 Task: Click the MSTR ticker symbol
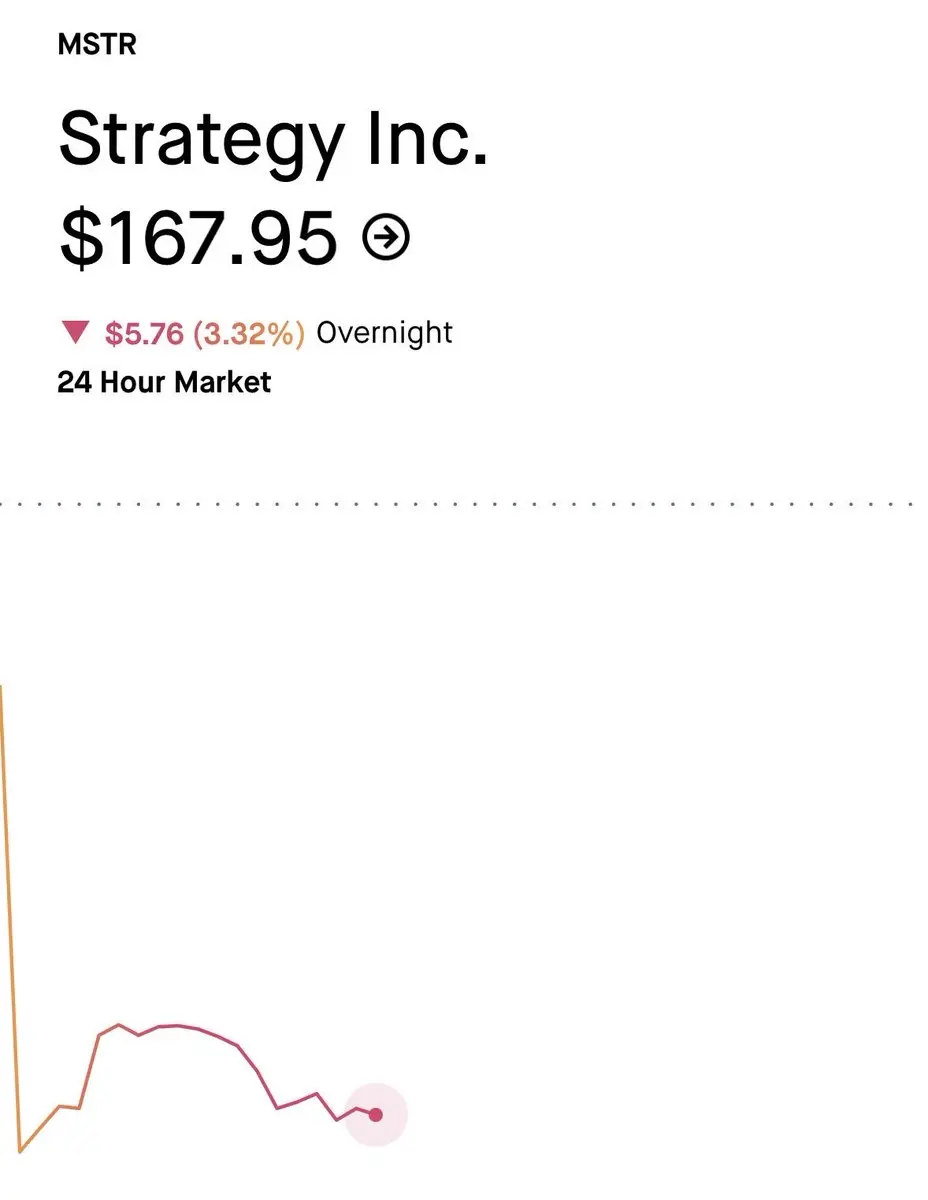tap(97, 45)
